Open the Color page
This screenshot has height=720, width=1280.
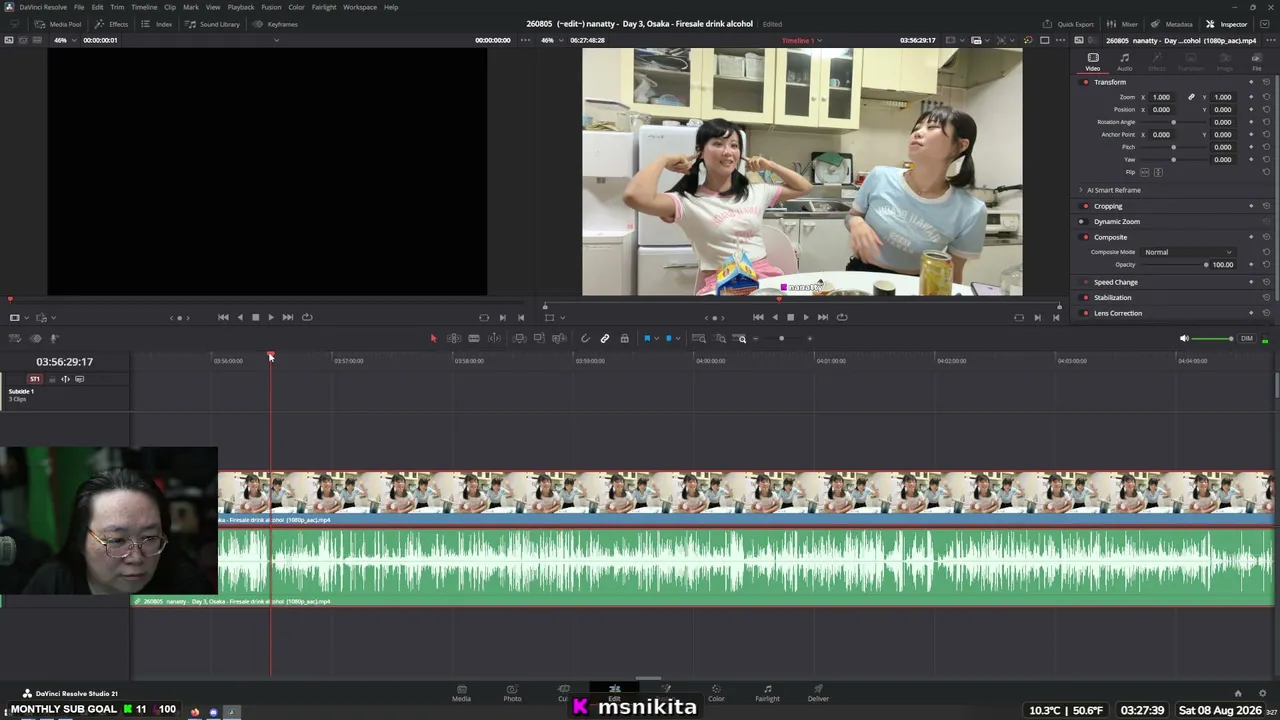point(716,693)
